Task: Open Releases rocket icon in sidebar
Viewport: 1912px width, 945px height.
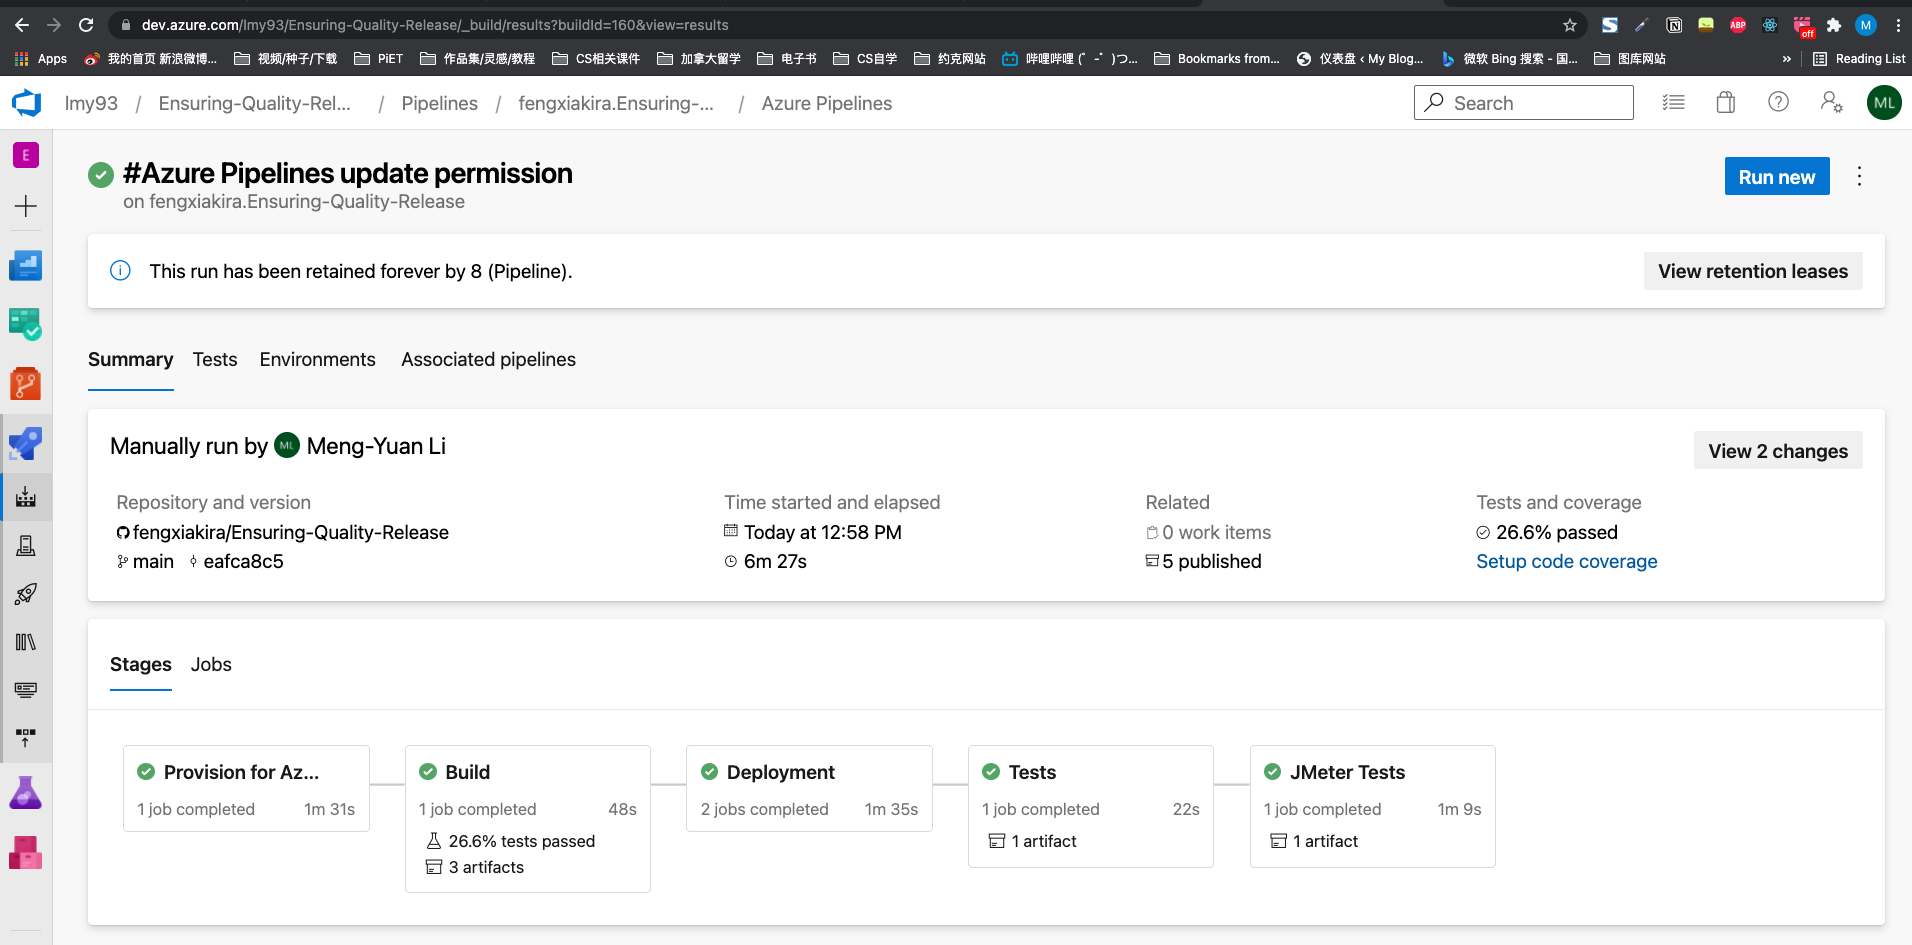Action: [x=26, y=594]
